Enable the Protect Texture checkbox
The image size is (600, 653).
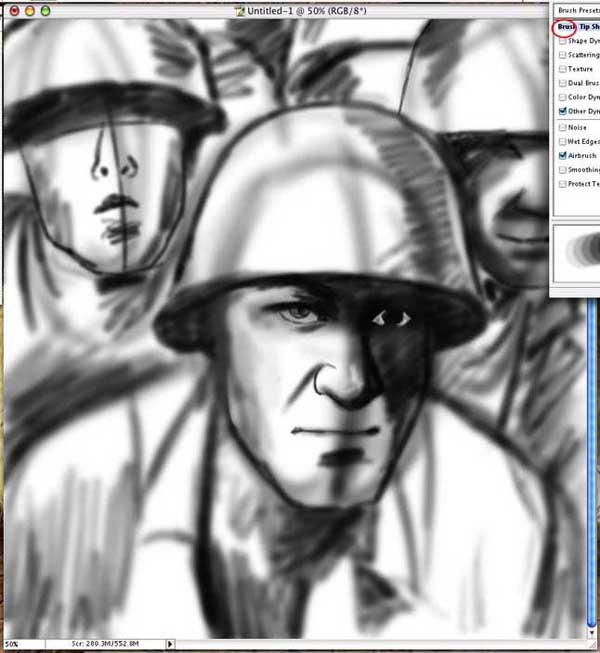pos(563,184)
